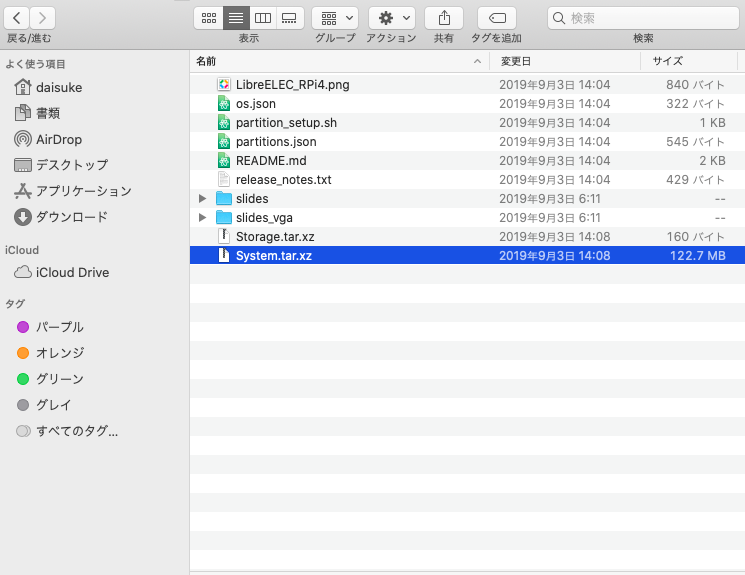Select partition_setup.sh file icon
Screen dimensions: 745x575
click(x=224, y=123)
